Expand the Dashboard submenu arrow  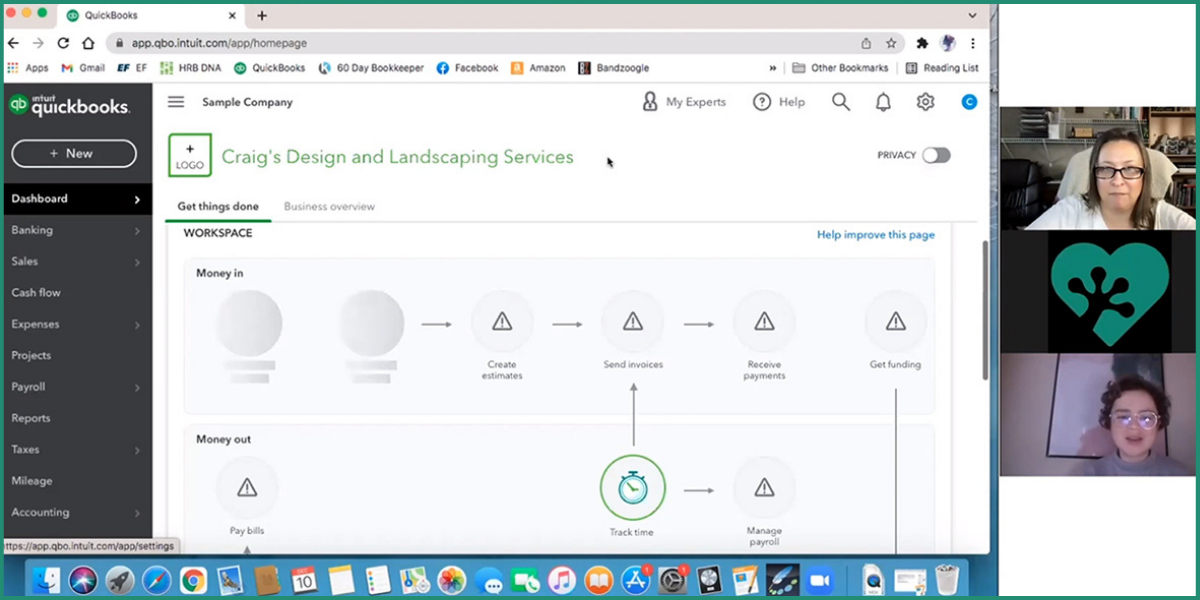point(137,199)
